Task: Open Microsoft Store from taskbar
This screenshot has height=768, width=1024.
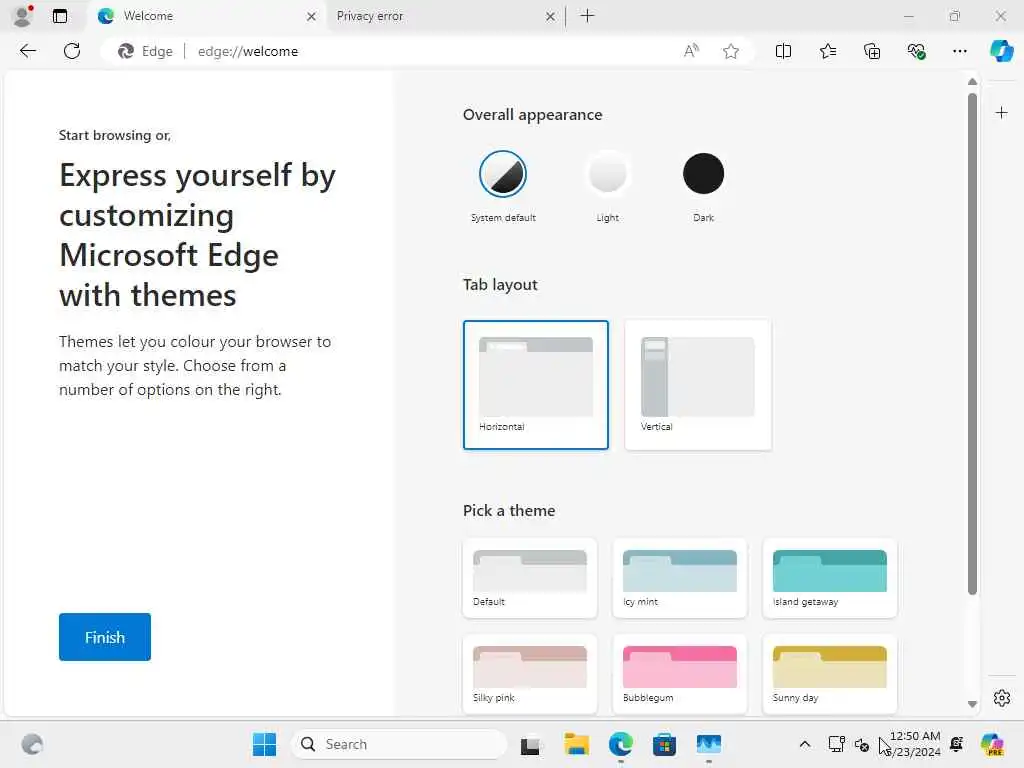Action: pyautogui.click(x=664, y=744)
